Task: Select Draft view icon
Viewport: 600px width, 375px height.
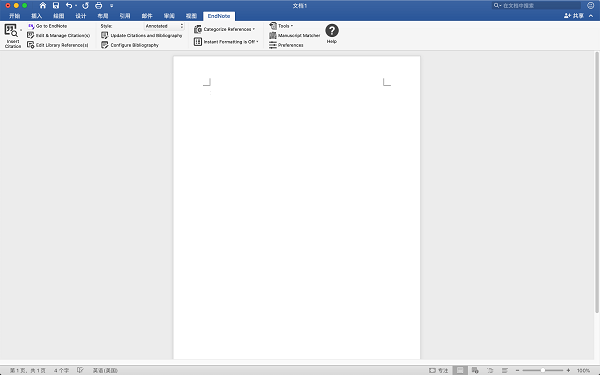Action: pyautogui.click(x=505, y=370)
